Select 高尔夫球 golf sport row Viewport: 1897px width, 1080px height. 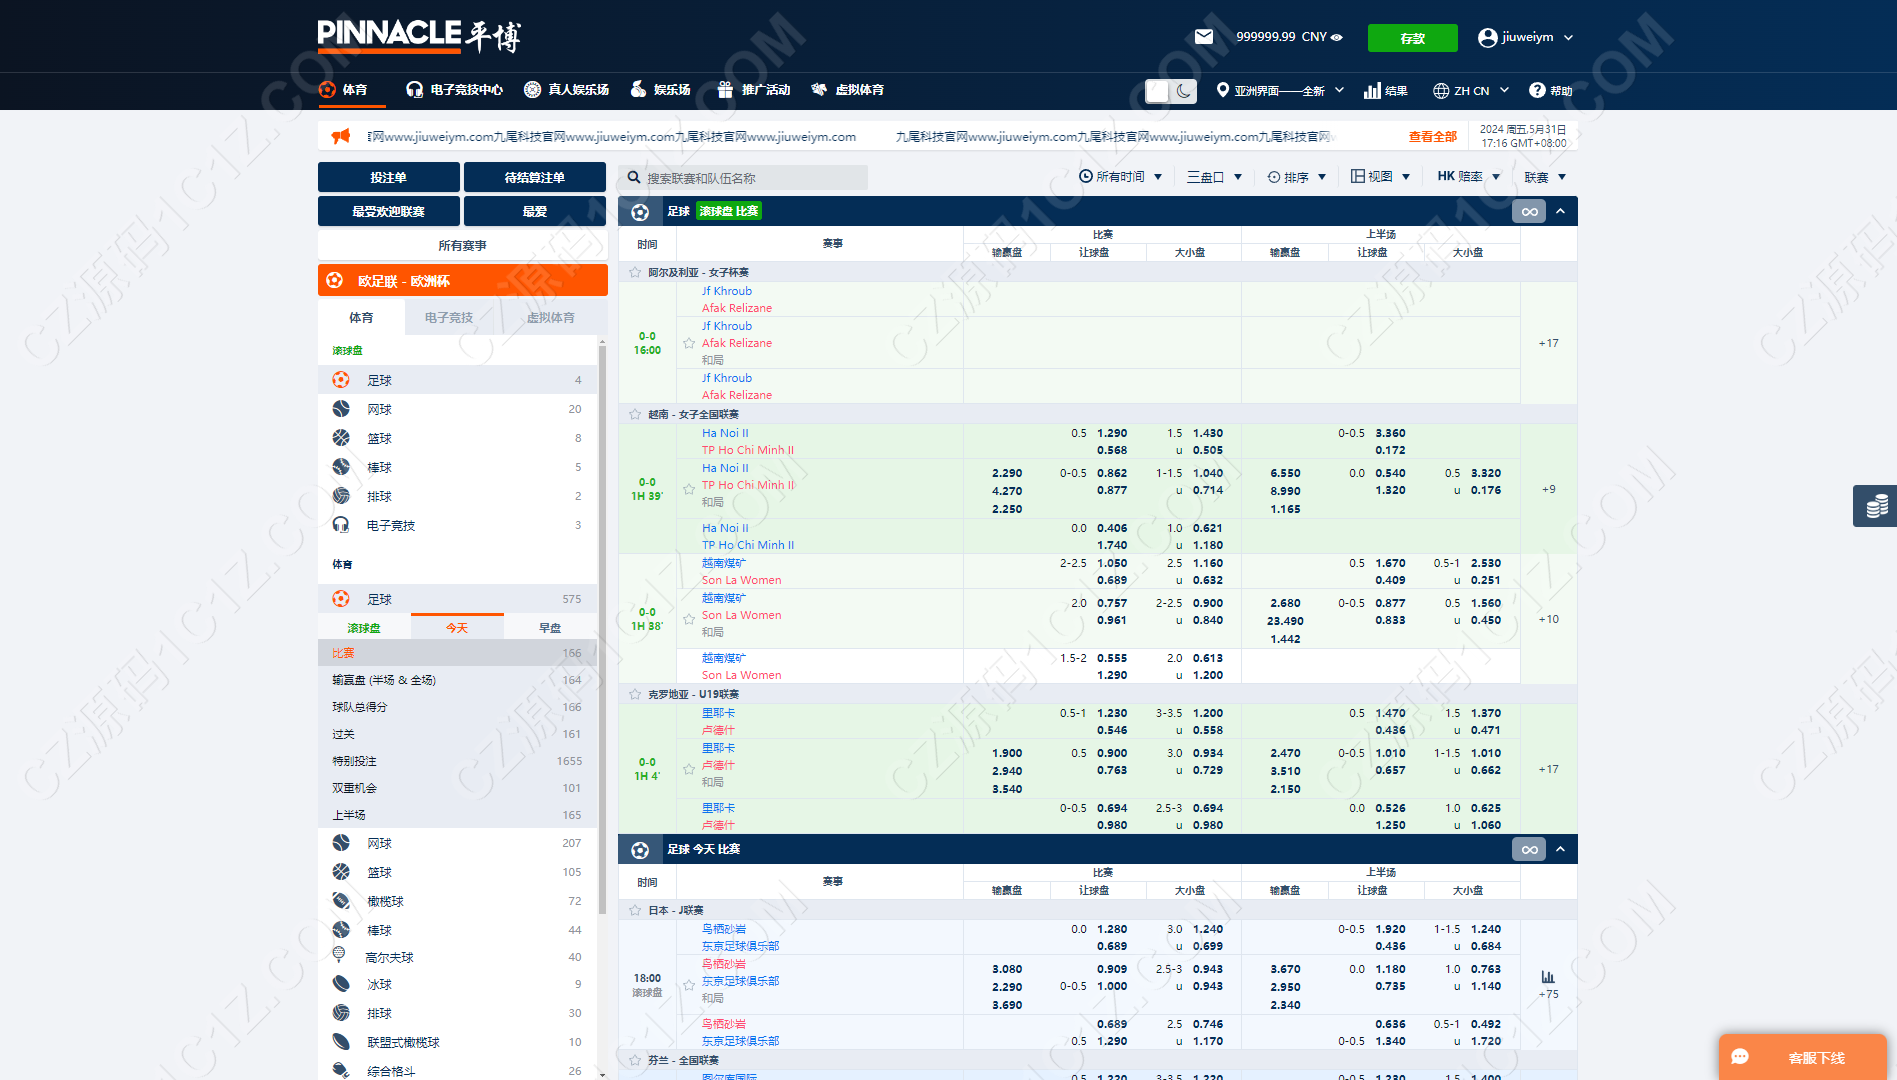[x=458, y=957]
